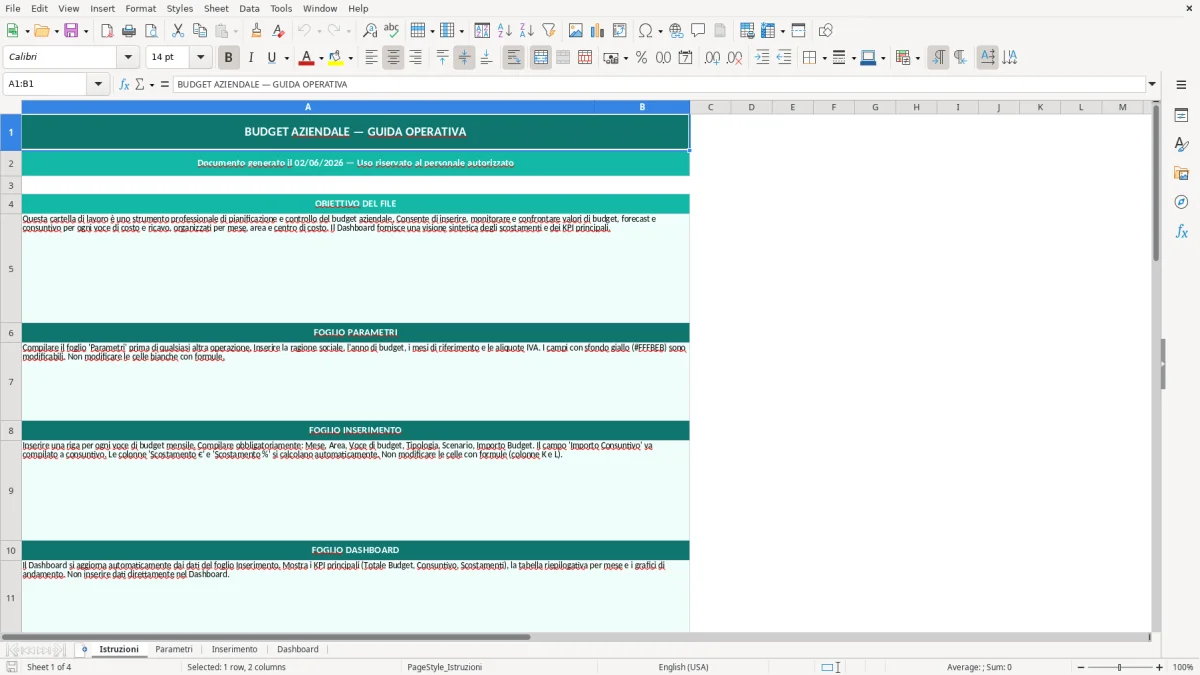Image resolution: width=1200 pixels, height=675 pixels.
Task: Expand Borders dropdown arrow
Action: click(824, 58)
